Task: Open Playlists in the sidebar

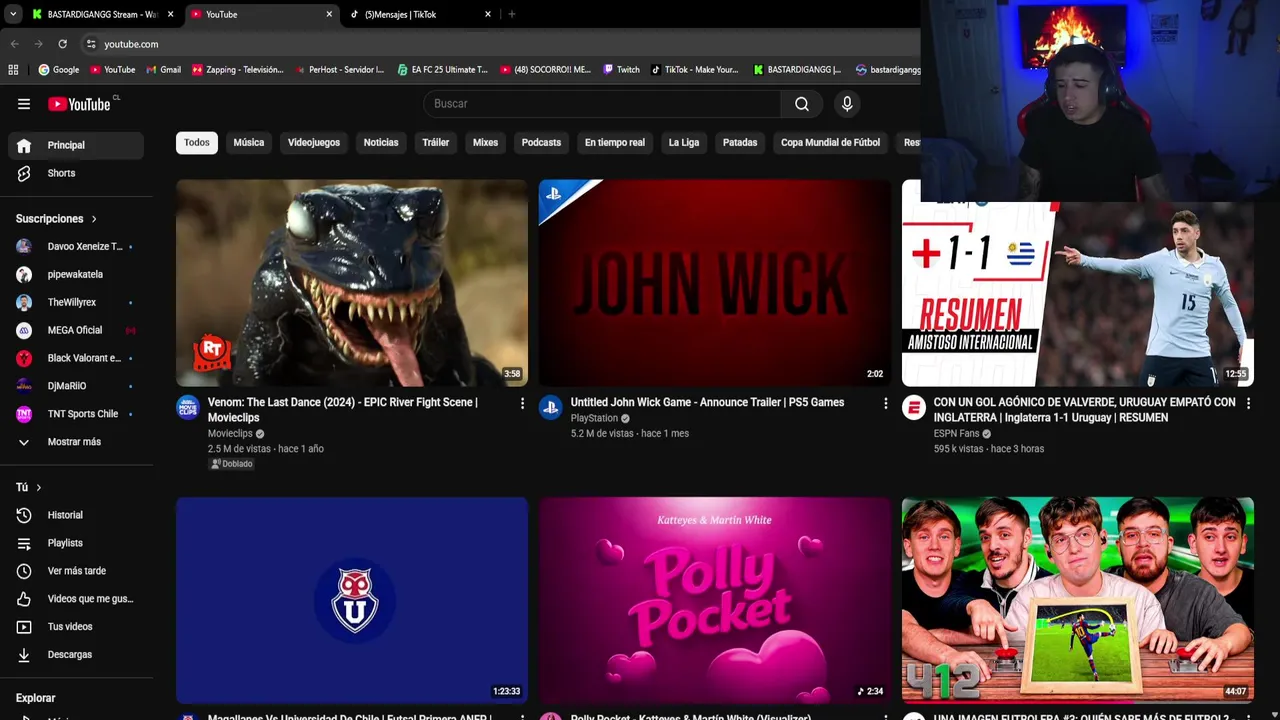Action: [76, 543]
